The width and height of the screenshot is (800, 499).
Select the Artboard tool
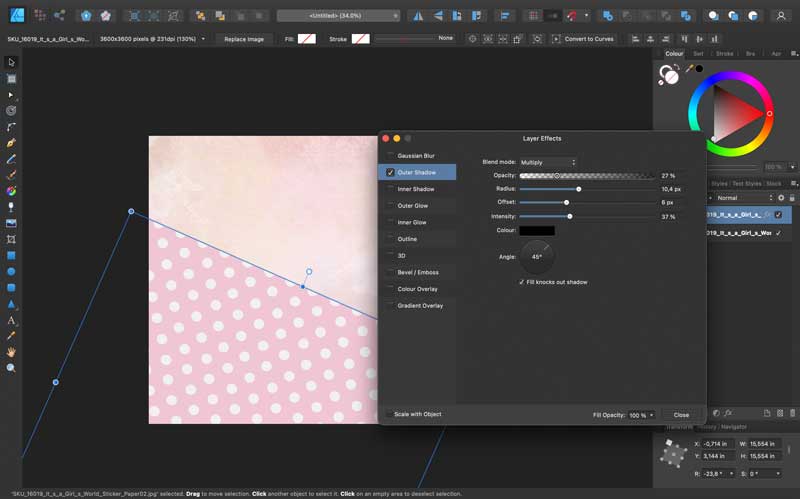[x=11, y=79]
